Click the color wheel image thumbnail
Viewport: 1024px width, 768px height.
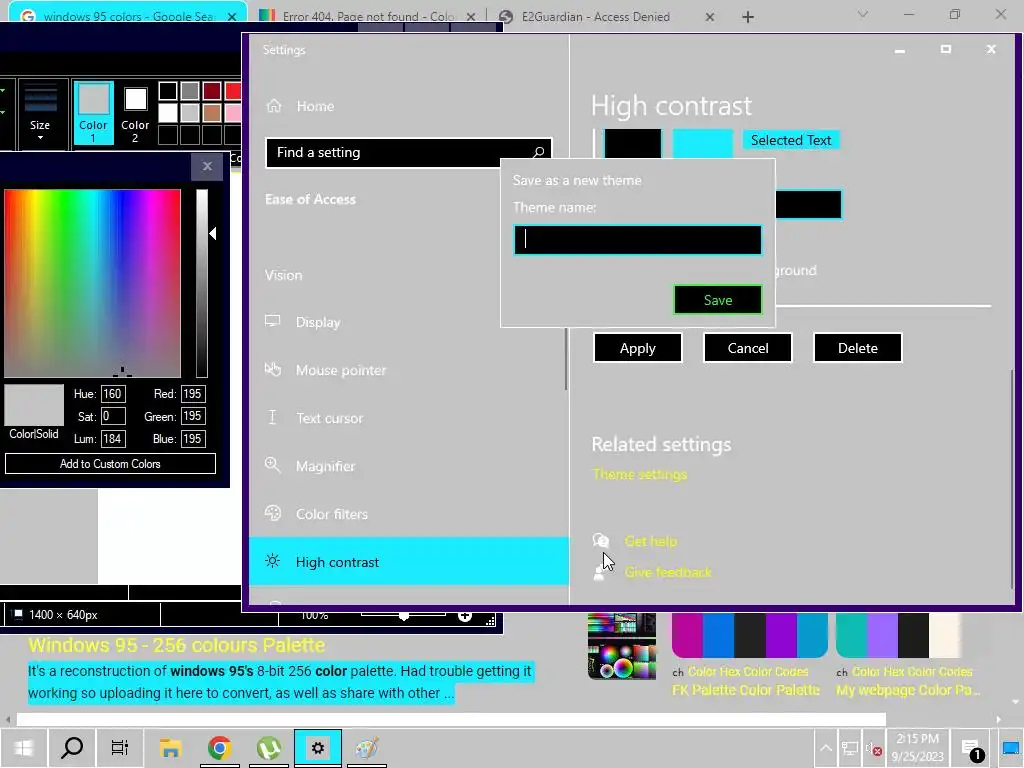point(622,647)
